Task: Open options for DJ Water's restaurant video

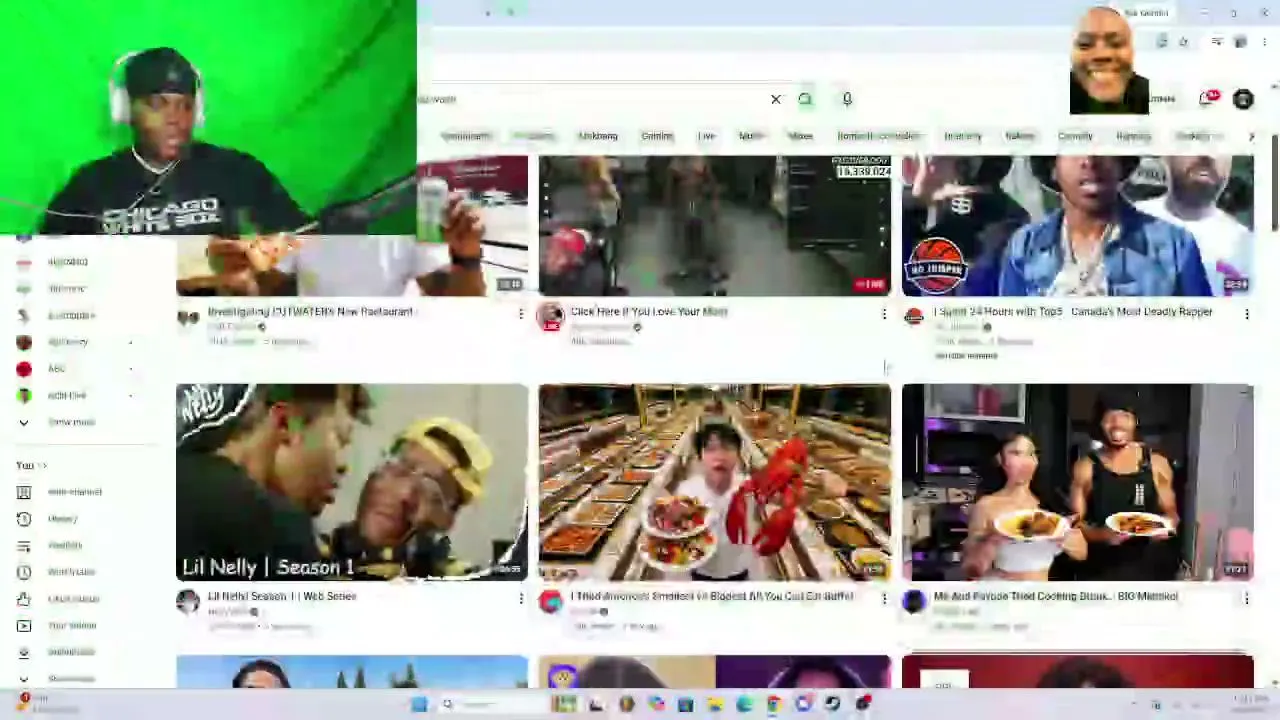Action: 521,314
